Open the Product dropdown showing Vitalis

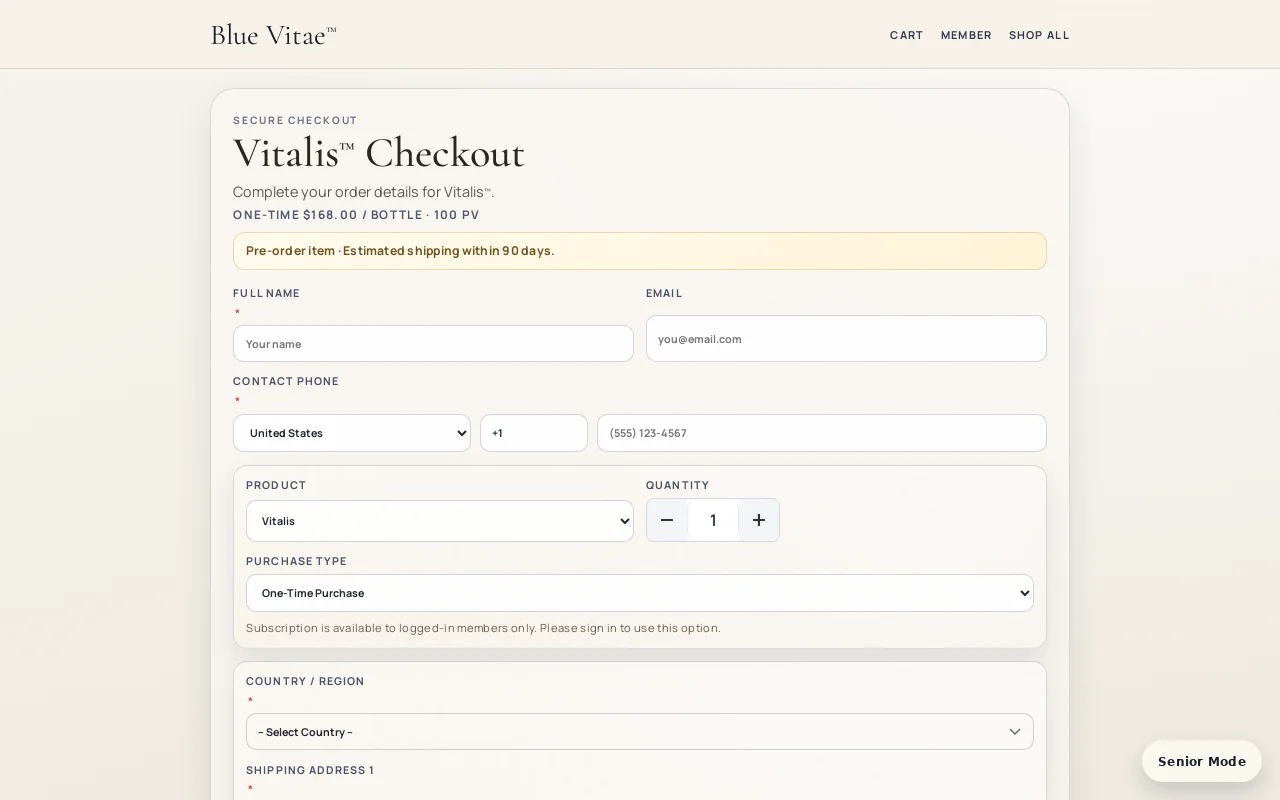[x=440, y=521]
